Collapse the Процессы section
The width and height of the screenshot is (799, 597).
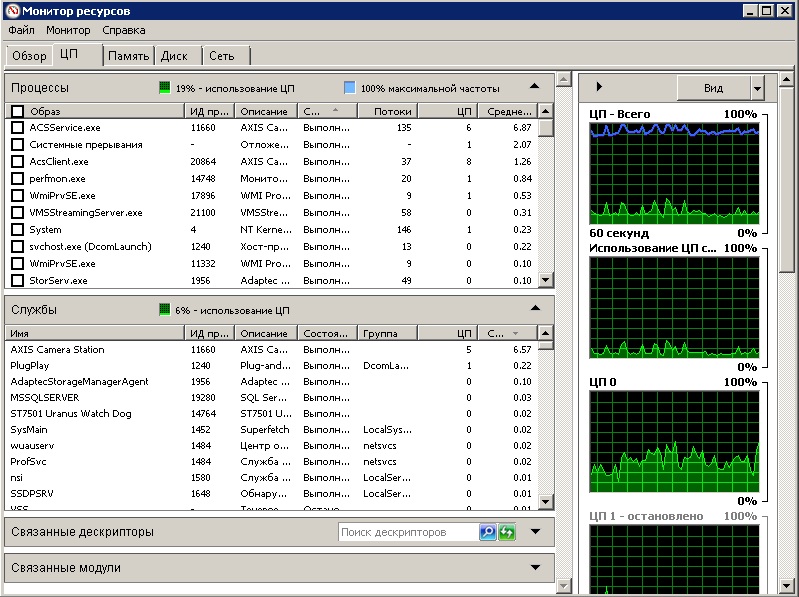pos(535,87)
